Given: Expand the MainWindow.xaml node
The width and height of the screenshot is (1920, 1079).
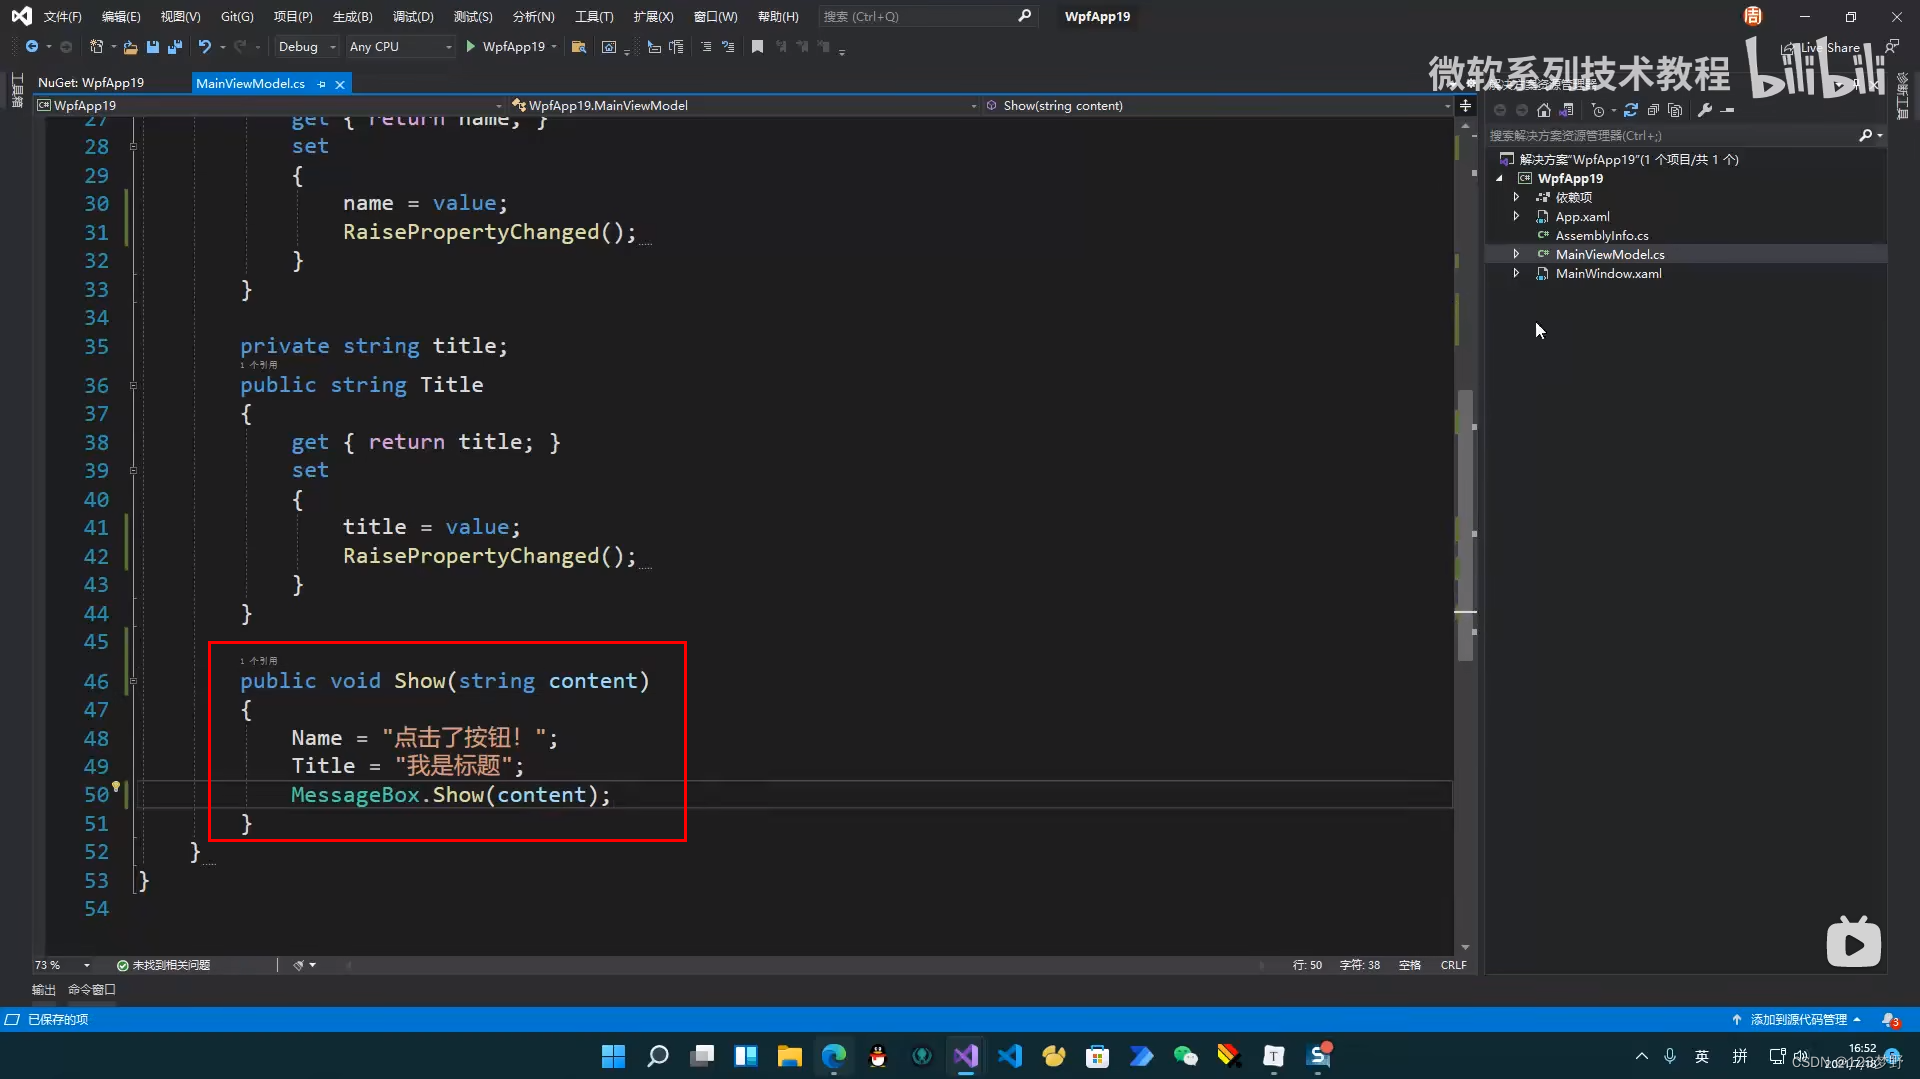Looking at the screenshot, I should coord(1516,273).
